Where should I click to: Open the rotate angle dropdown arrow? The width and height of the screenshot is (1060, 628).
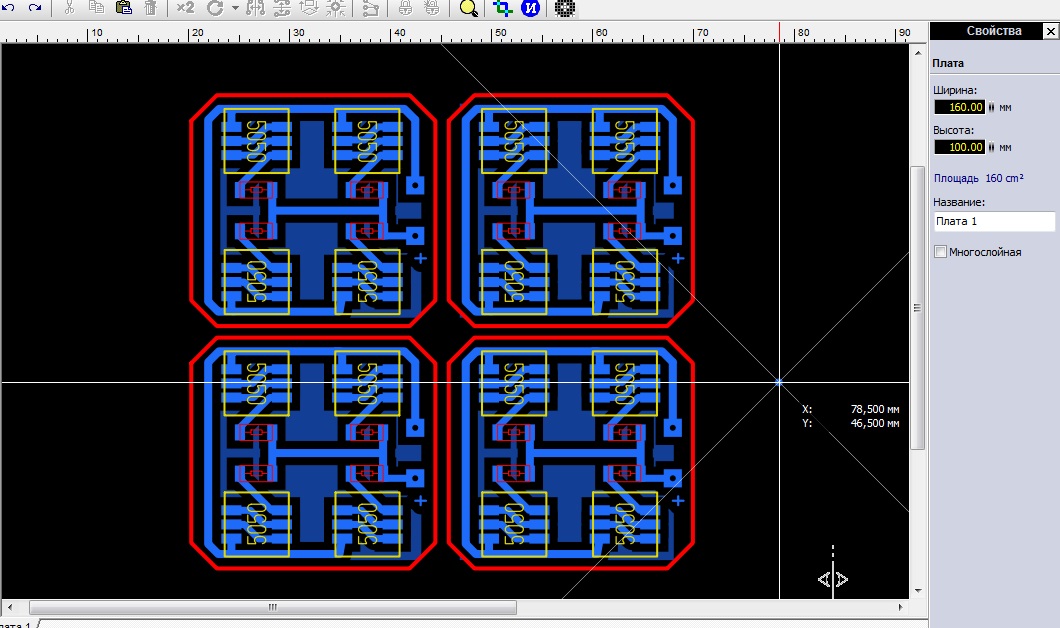[235, 8]
